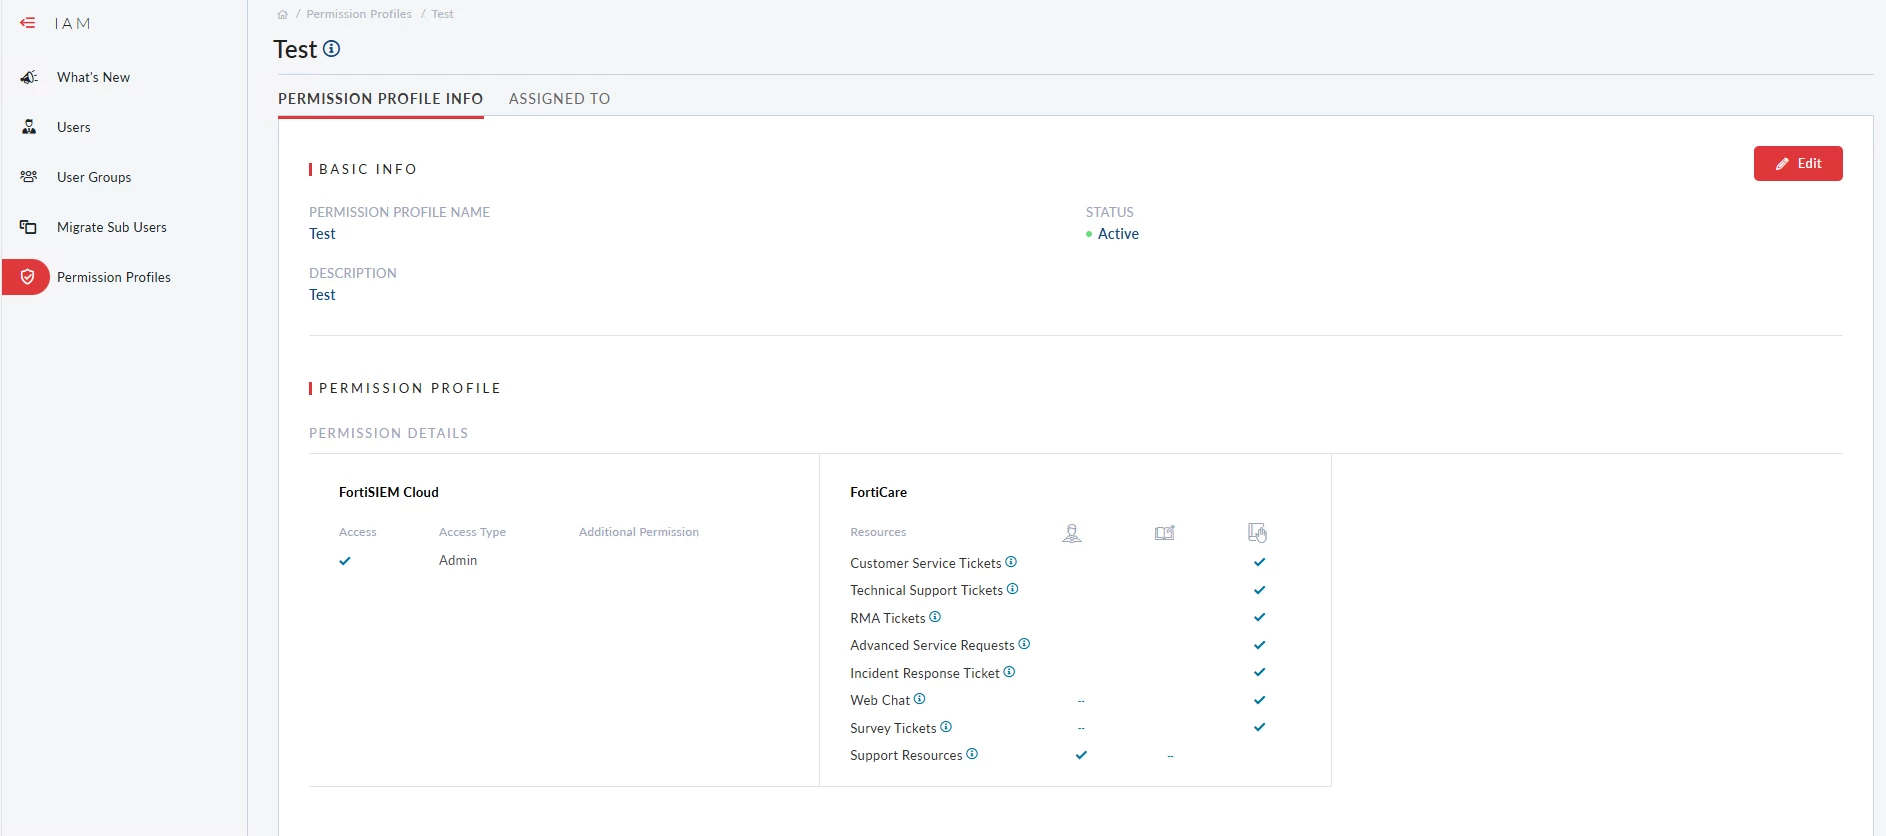
Task: Click the Active status value
Action: tap(1118, 233)
